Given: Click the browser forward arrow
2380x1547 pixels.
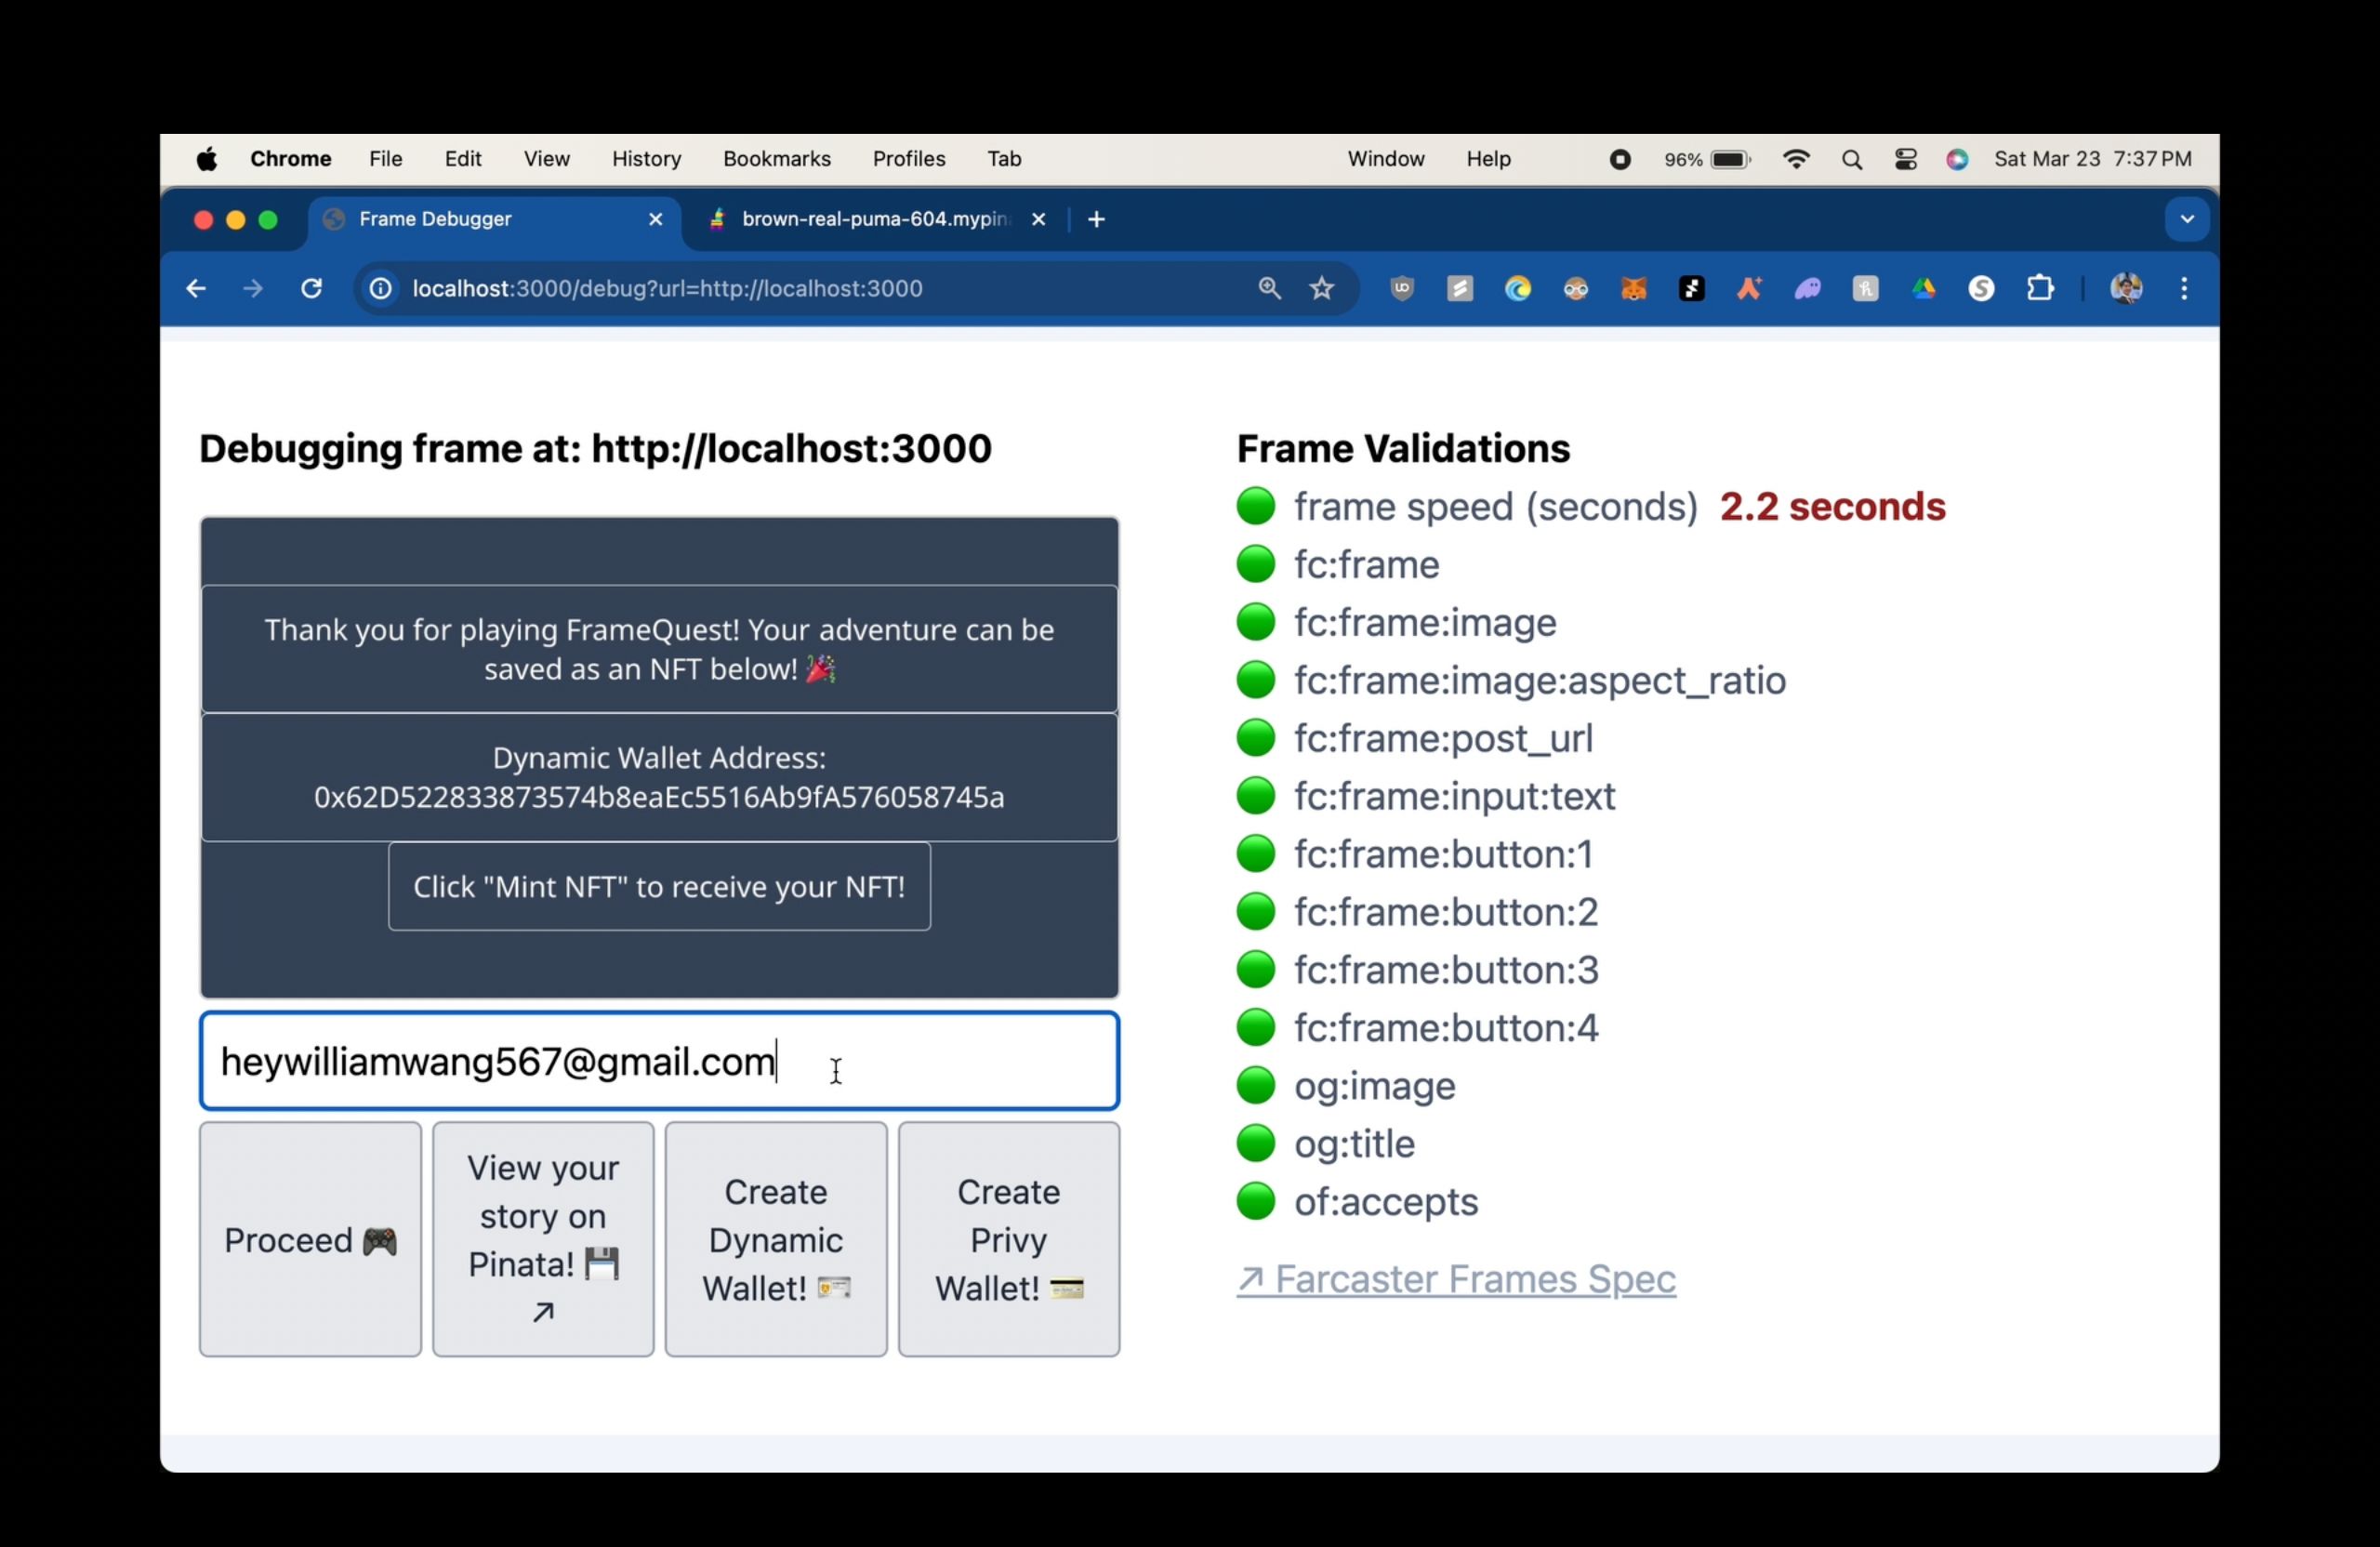Looking at the screenshot, I should click(253, 289).
